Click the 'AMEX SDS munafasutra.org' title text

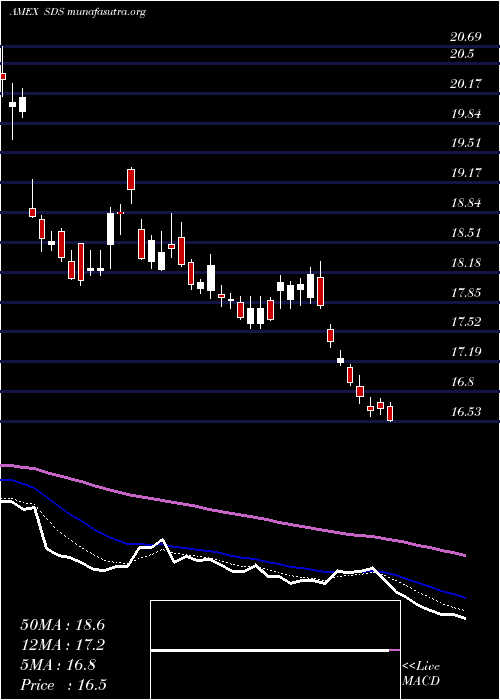click(x=77, y=12)
